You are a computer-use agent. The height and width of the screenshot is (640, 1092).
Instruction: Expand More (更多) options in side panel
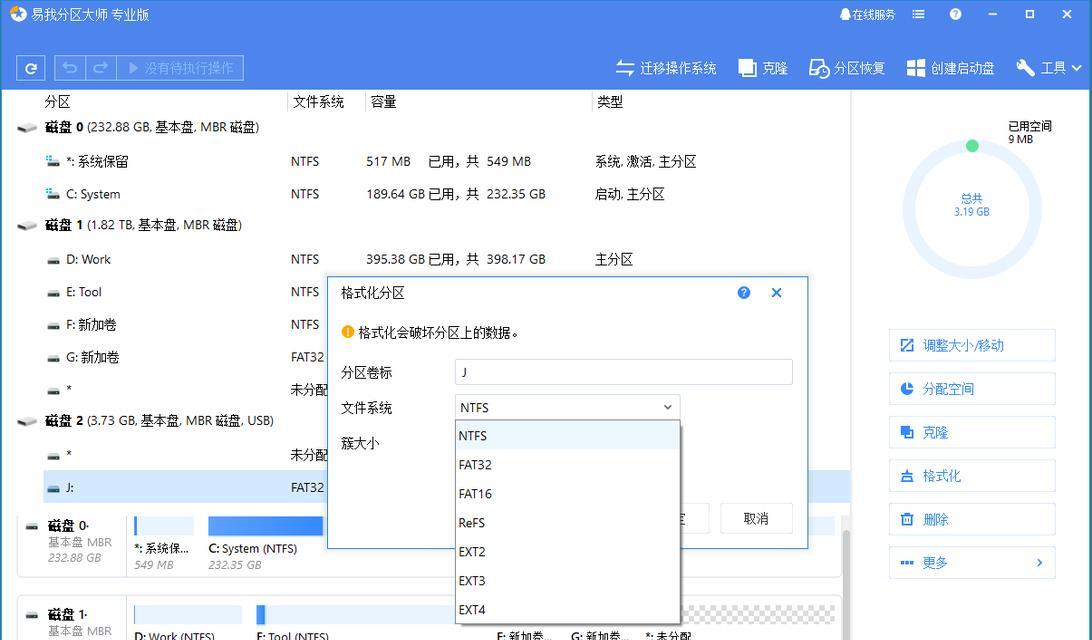[x=972, y=563]
